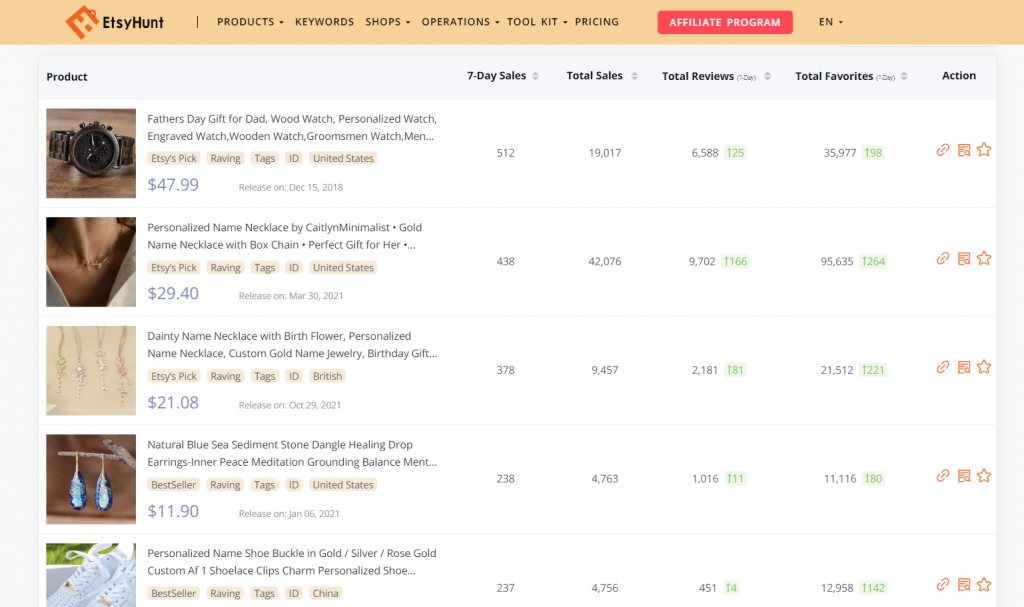
Task: Go to the Keywords menu item
Action: 324,22
